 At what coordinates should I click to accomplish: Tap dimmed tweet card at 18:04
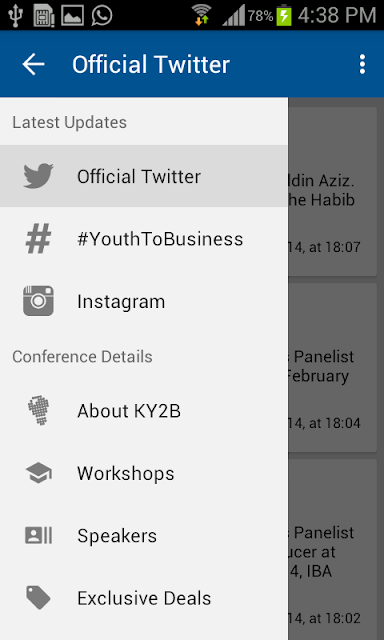[x=332, y=367]
